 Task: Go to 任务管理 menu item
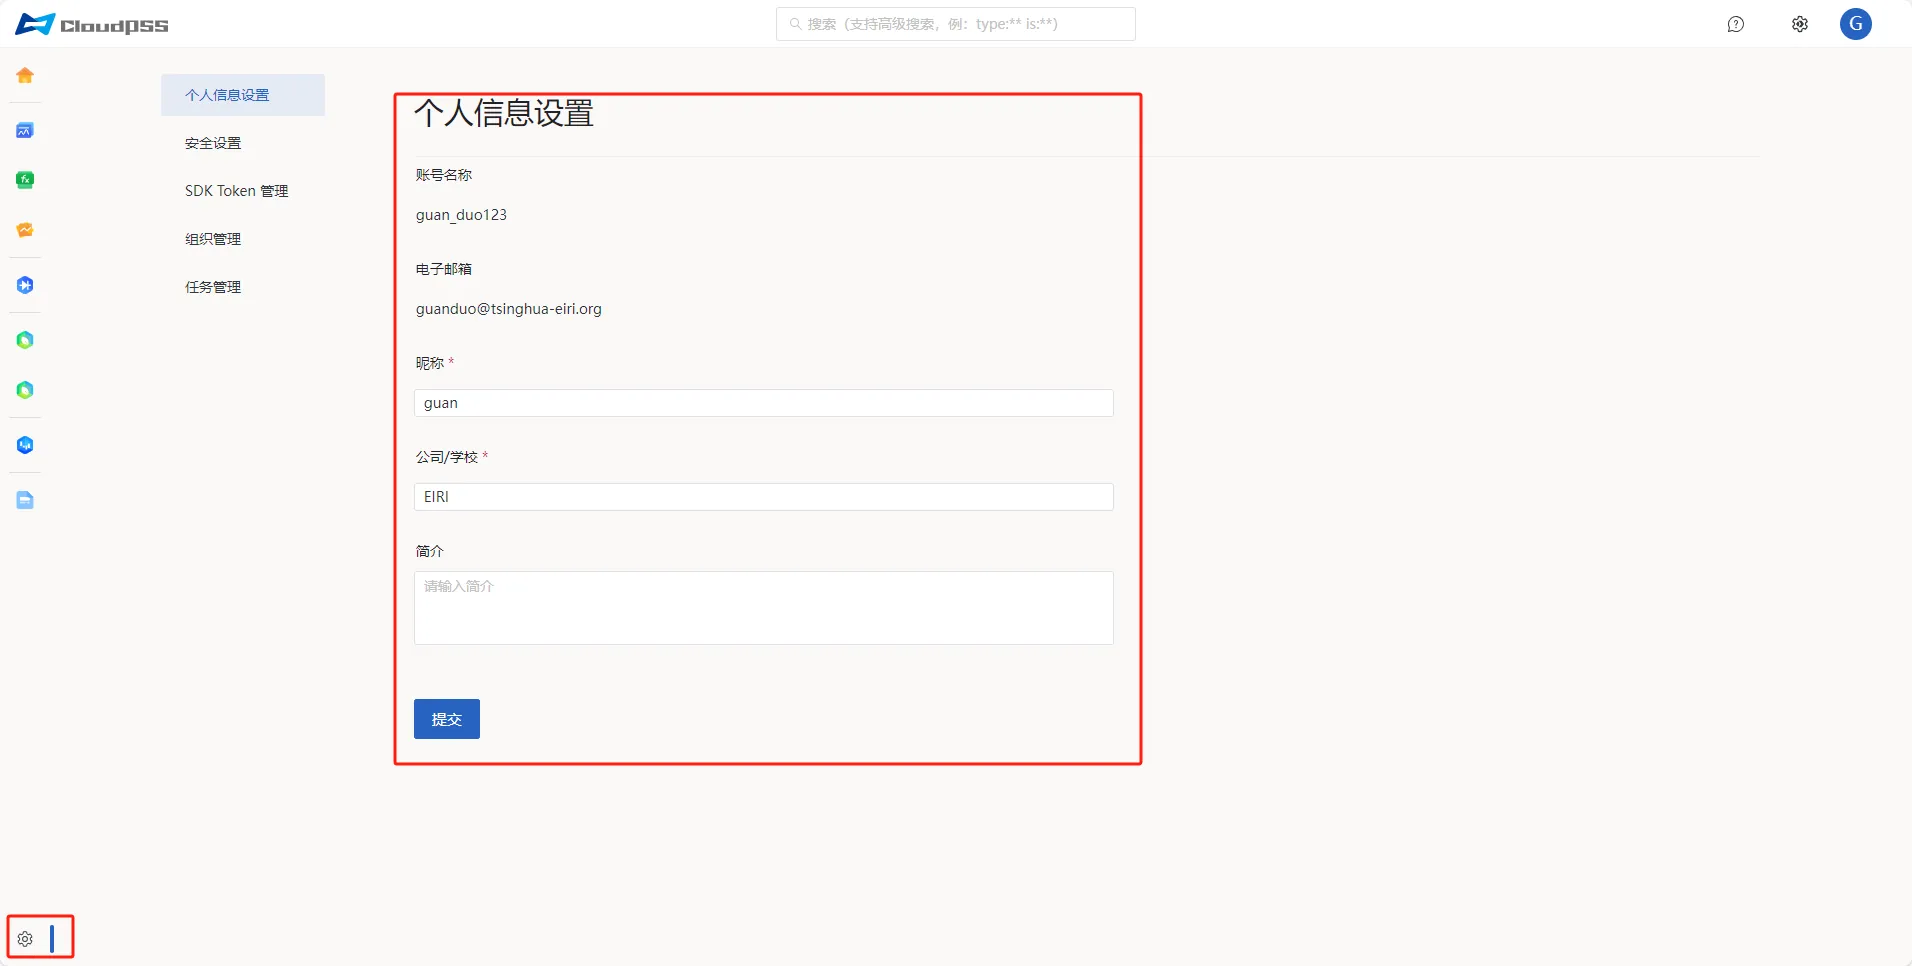point(243,287)
